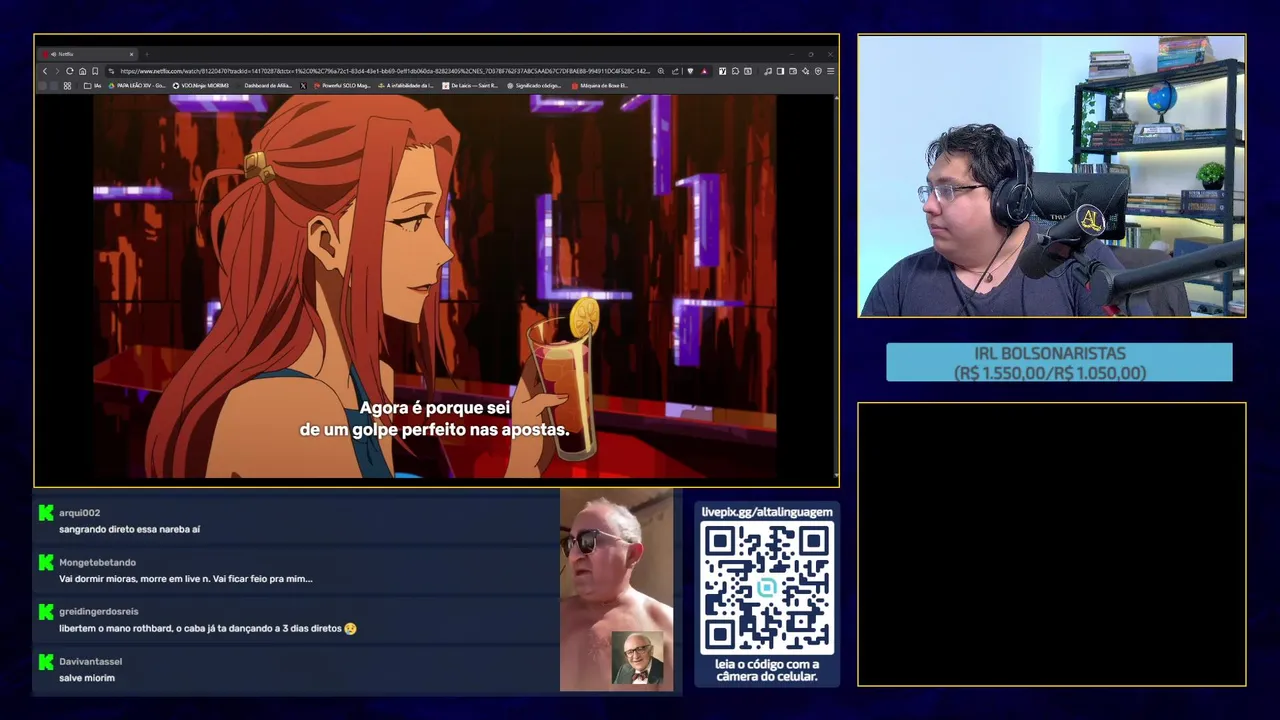Viewport: 1280px width, 720px height.
Task: Open Significado código bookmark
Action: (534, 85)
